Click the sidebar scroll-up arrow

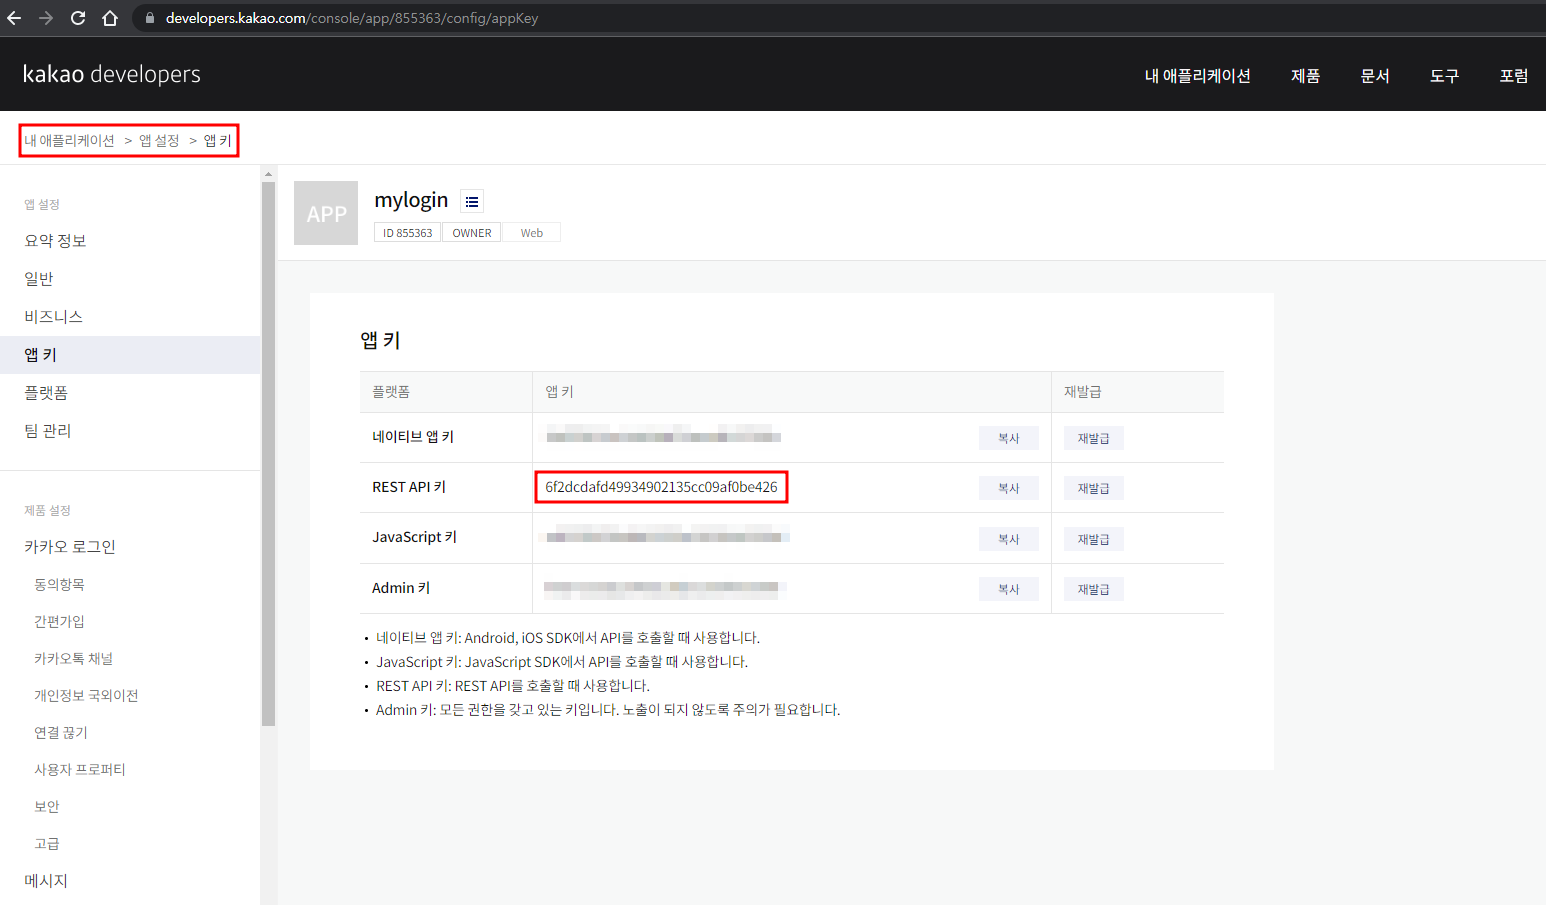coord(268,174)
